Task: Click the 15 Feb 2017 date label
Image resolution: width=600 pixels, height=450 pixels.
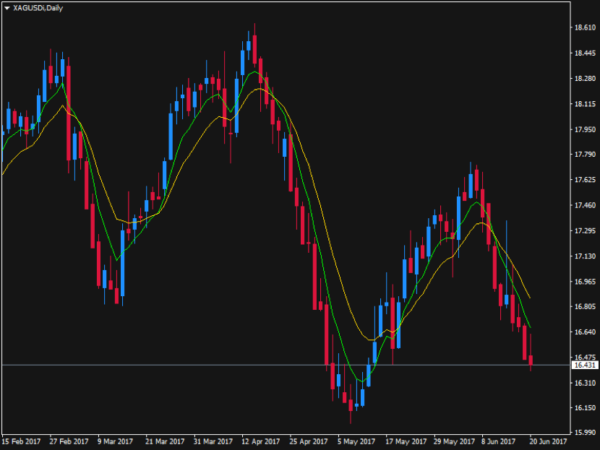Action: click(21, 442)
